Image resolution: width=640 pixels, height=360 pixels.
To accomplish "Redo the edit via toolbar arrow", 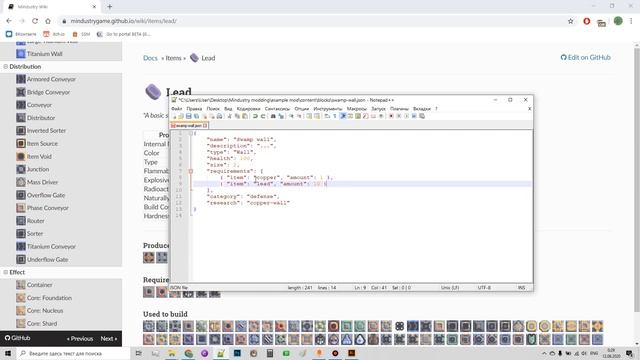I will [263, 116].
